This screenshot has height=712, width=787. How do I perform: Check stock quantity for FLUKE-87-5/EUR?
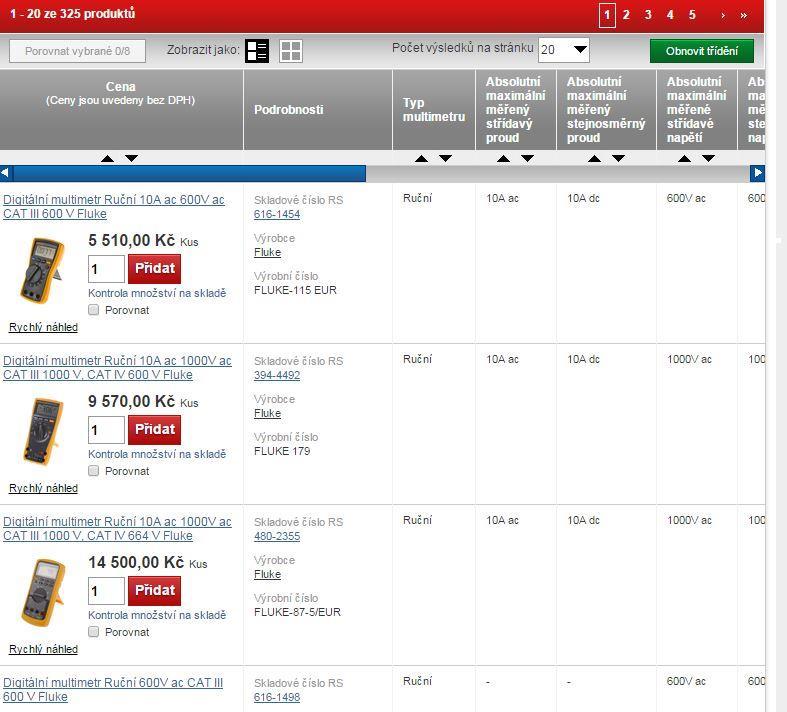click(x=157, y=615)
